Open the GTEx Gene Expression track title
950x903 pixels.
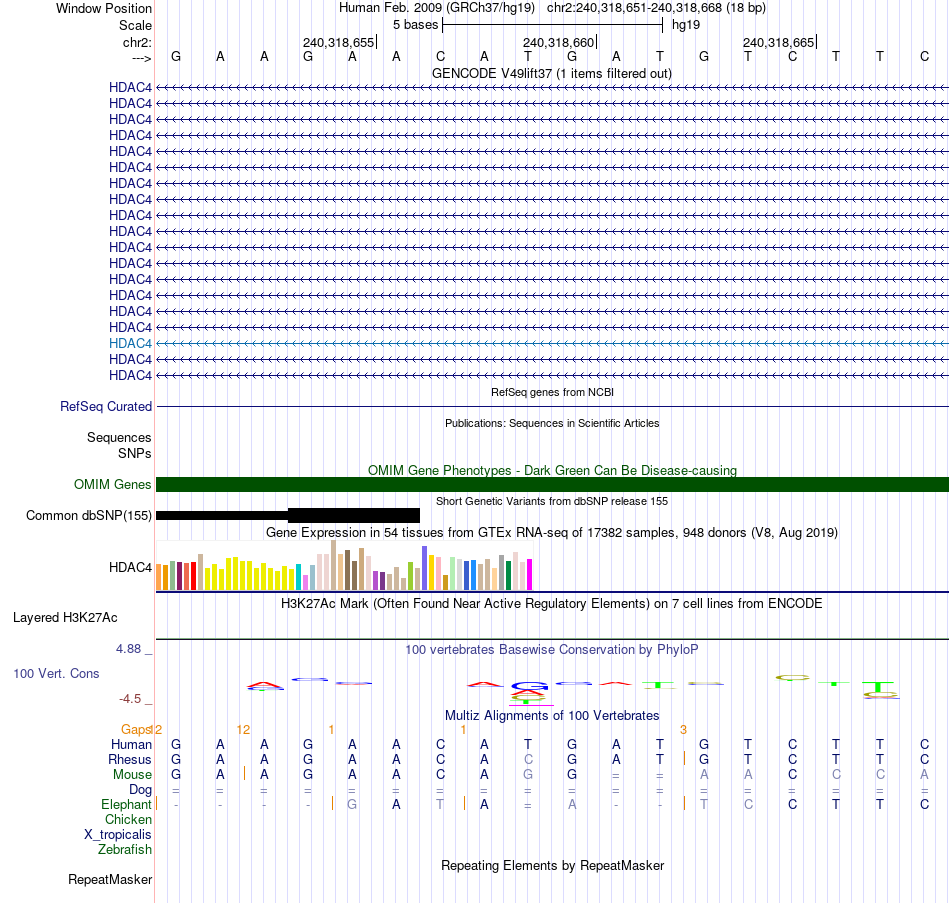552,532
